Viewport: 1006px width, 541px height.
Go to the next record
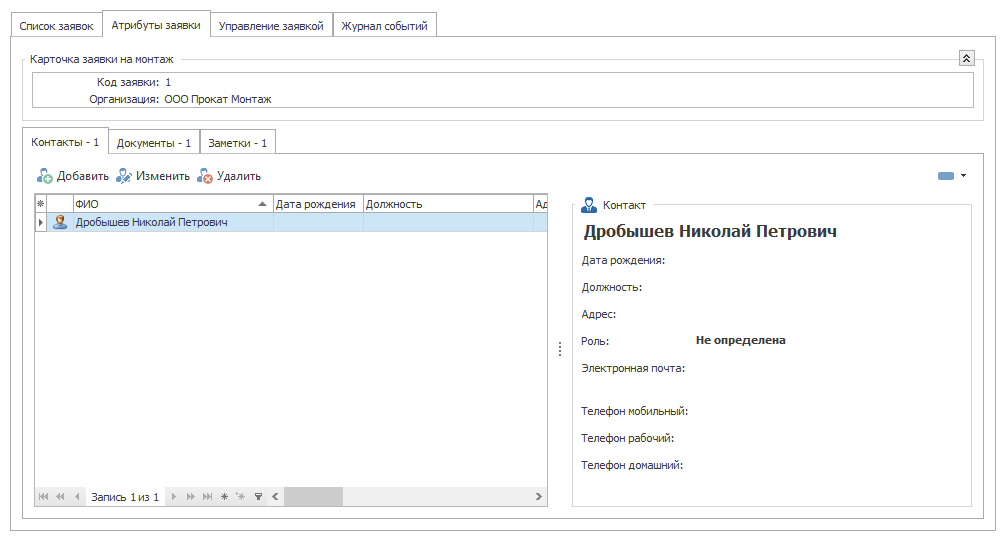point(173,496)
